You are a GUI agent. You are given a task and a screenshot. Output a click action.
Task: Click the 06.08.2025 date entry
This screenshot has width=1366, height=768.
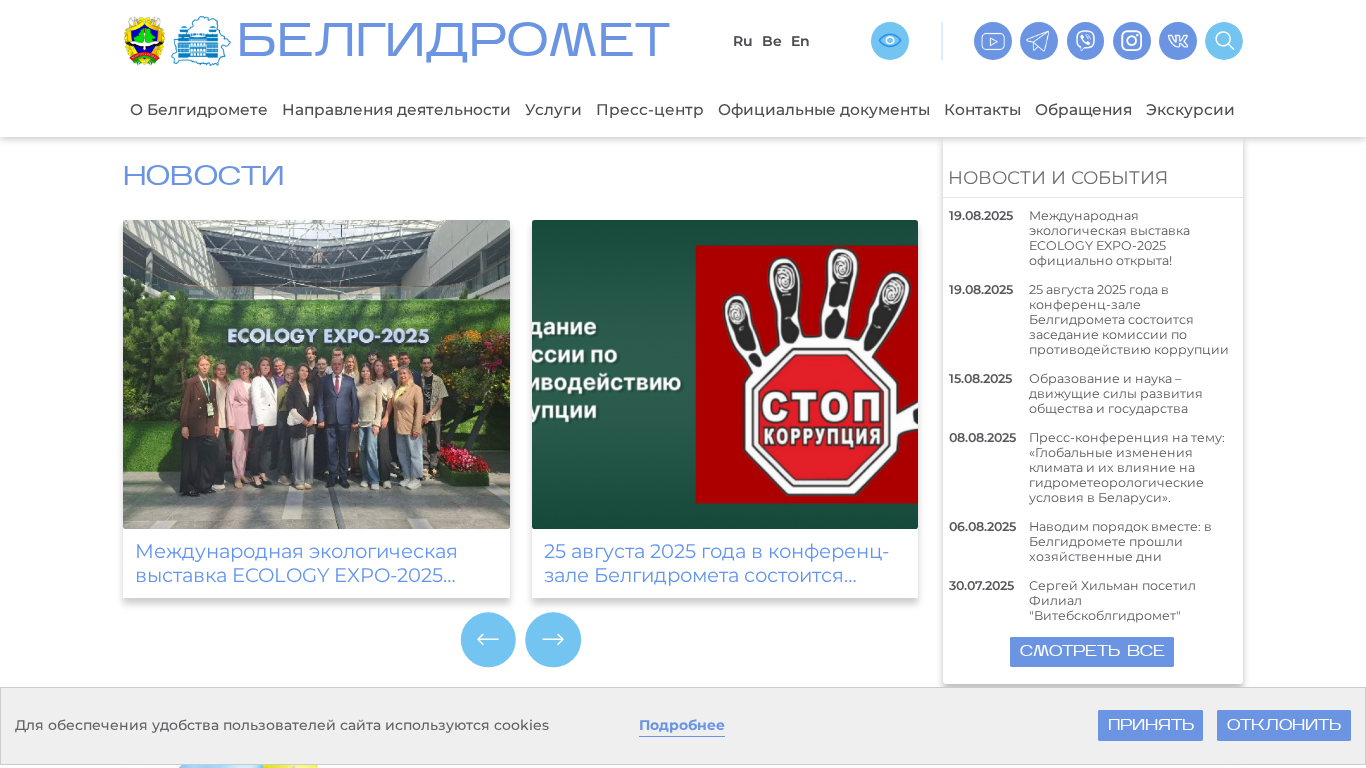click(x=982, y=527)
